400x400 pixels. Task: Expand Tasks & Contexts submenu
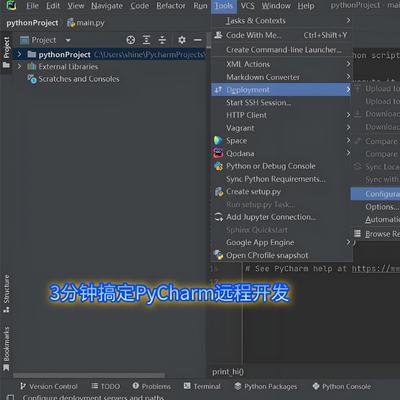[x=348, y=20]
